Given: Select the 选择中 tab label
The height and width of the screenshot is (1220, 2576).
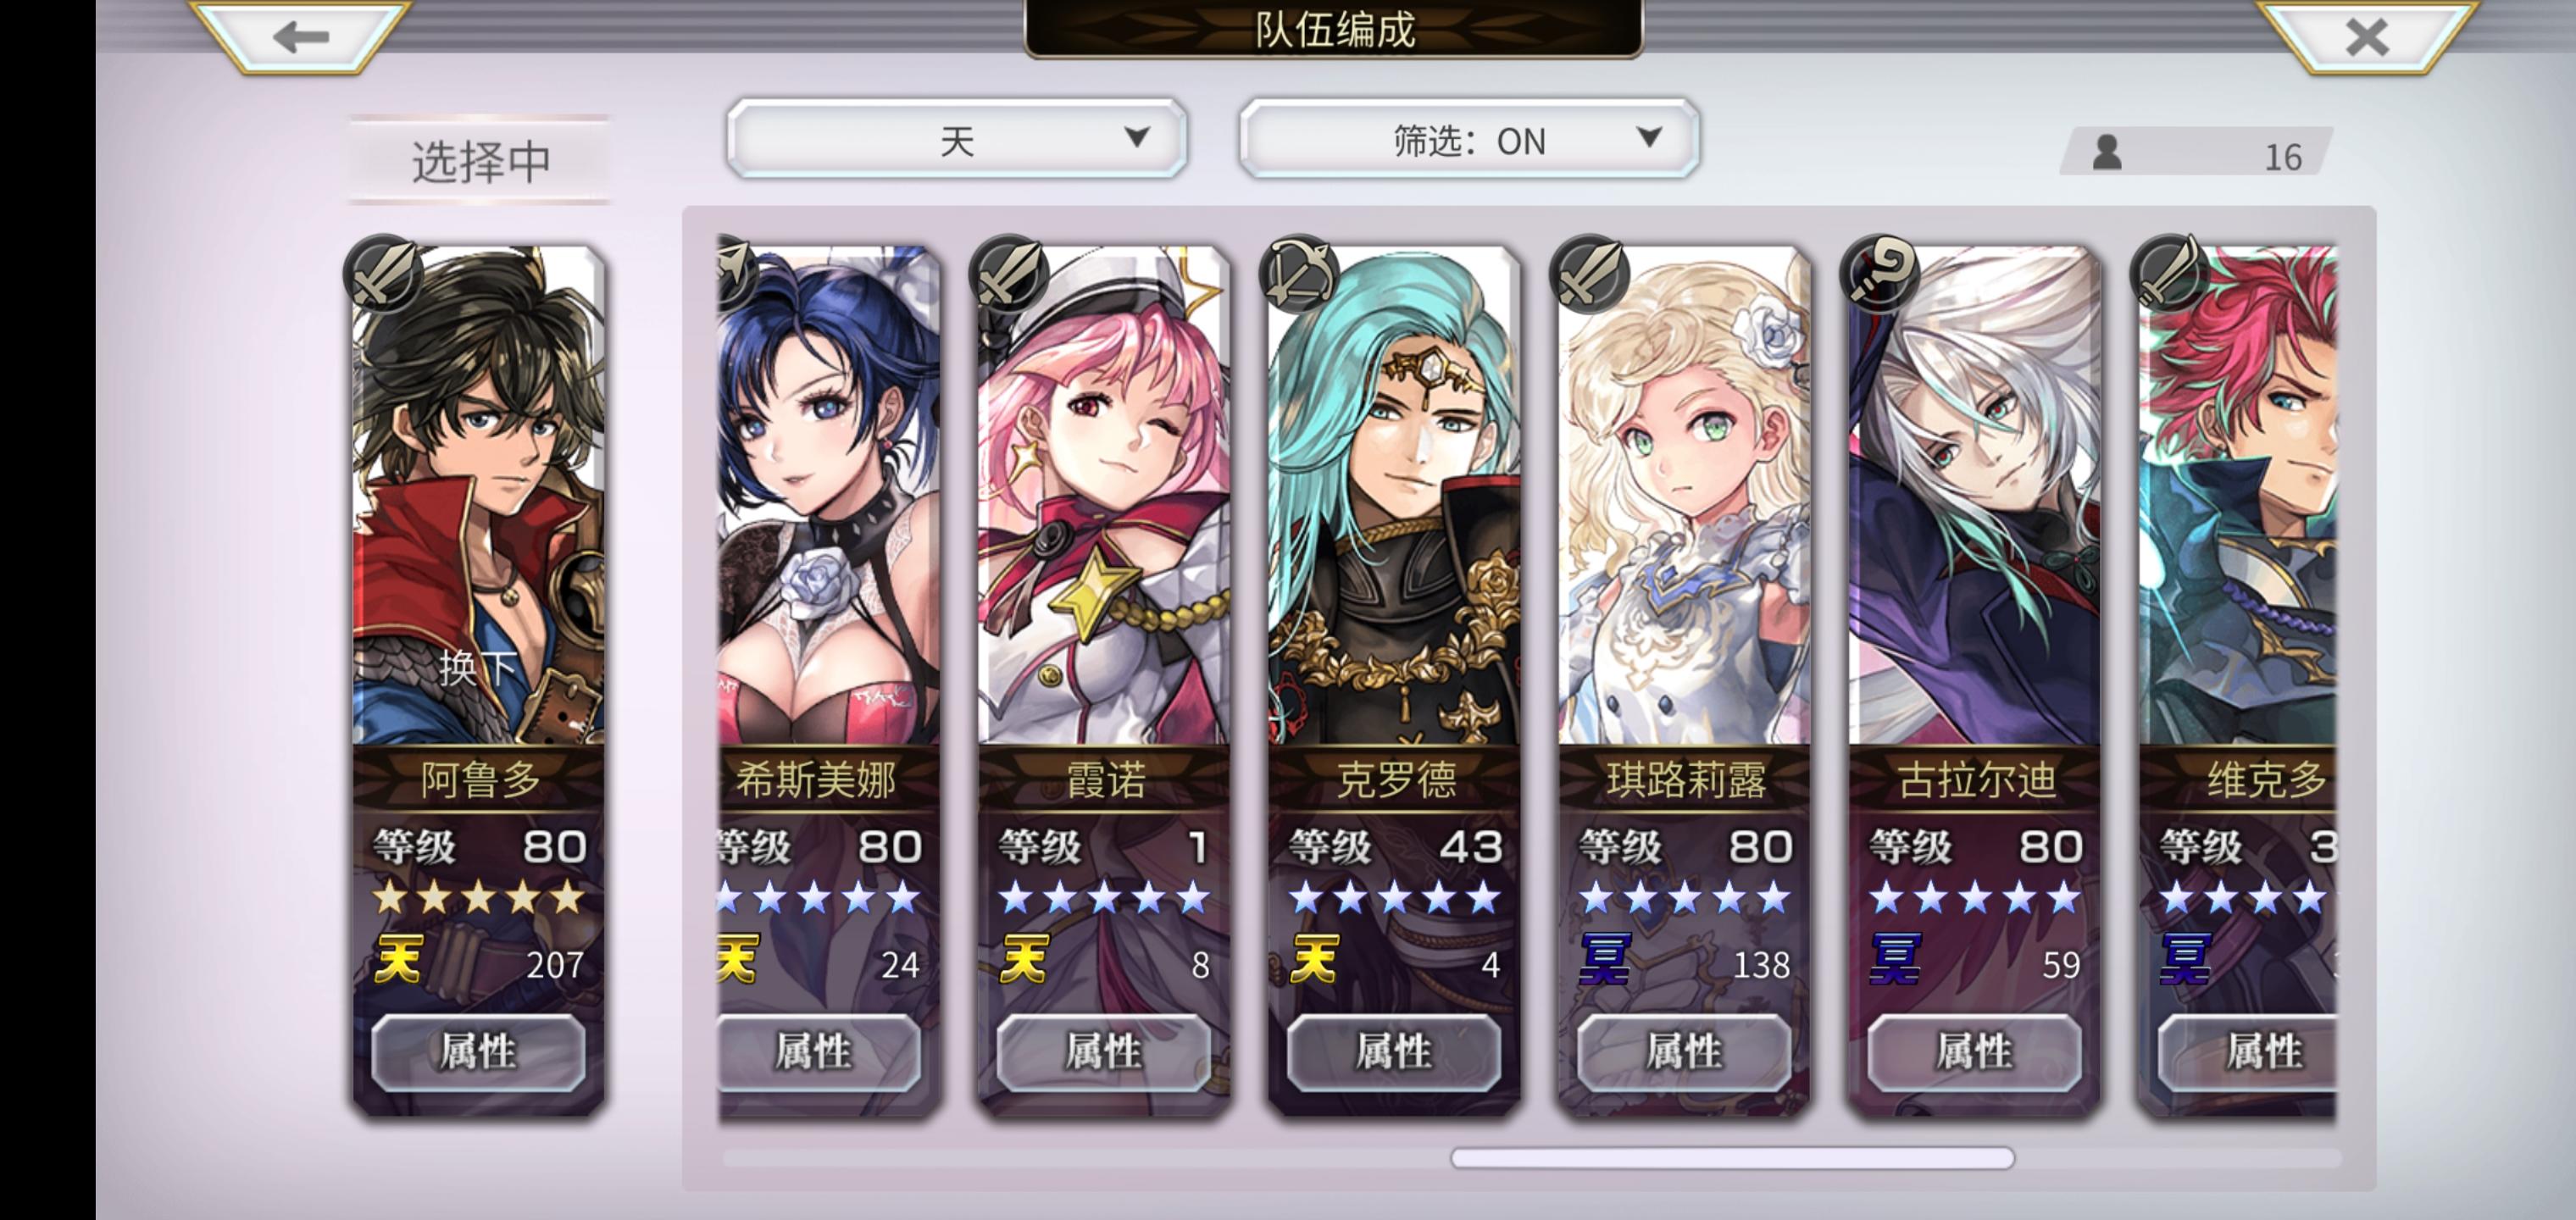Looking at the screenshot, I should (480, 160).
